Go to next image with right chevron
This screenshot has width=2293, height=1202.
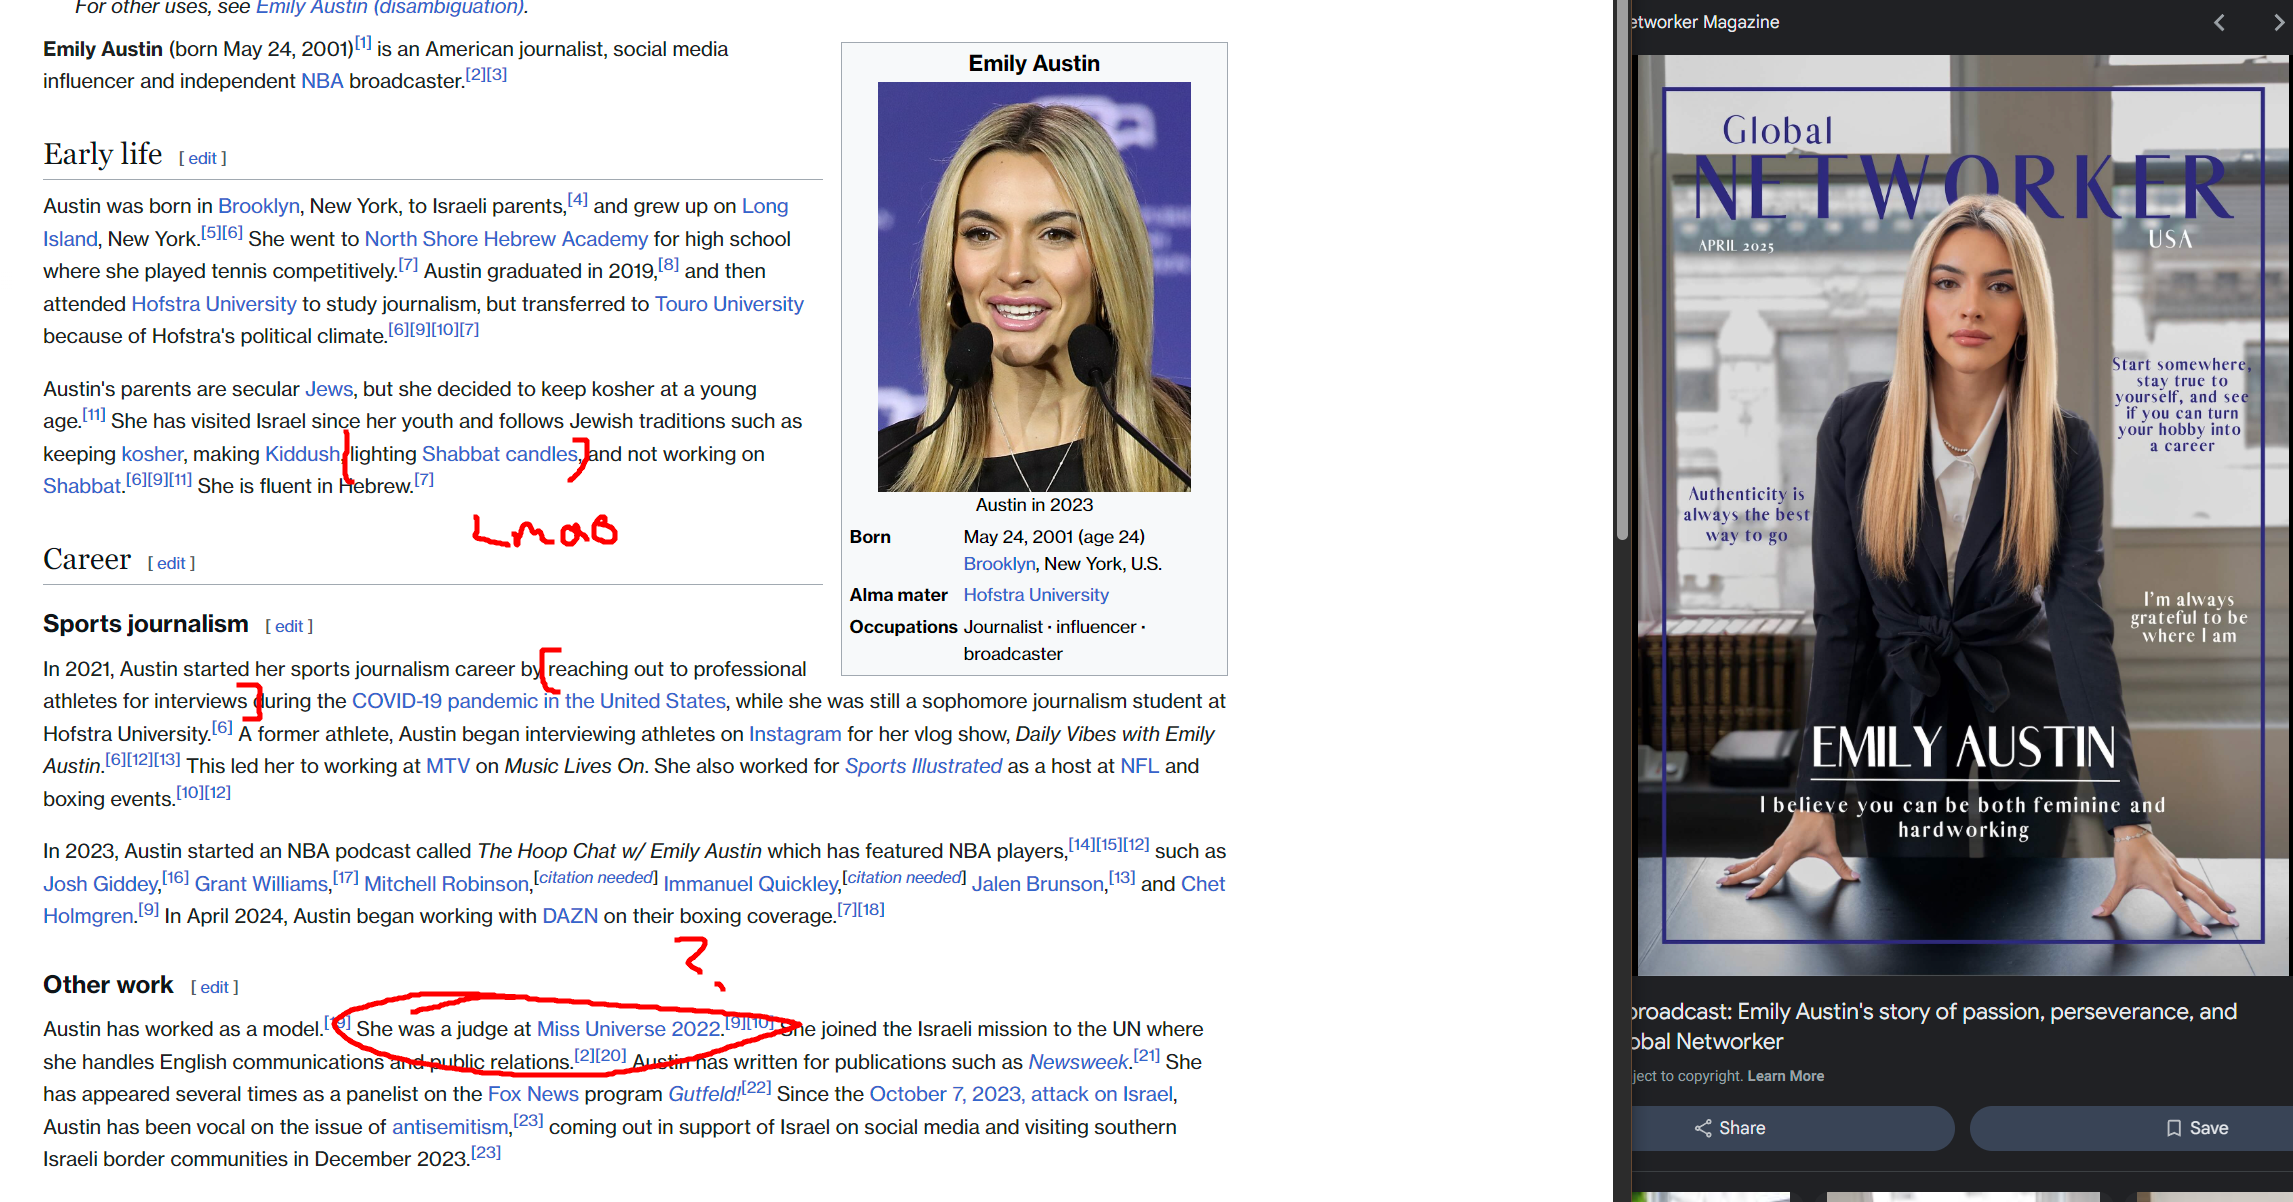(x=2278, y=22)
